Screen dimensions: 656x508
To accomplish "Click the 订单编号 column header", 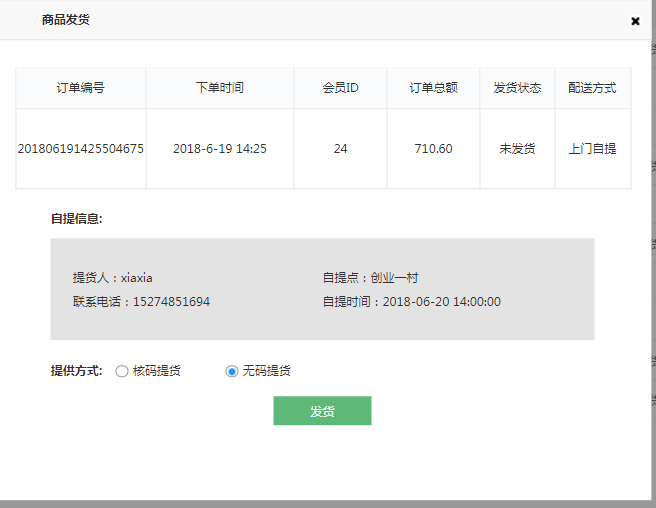I will [x=80, y=88].
